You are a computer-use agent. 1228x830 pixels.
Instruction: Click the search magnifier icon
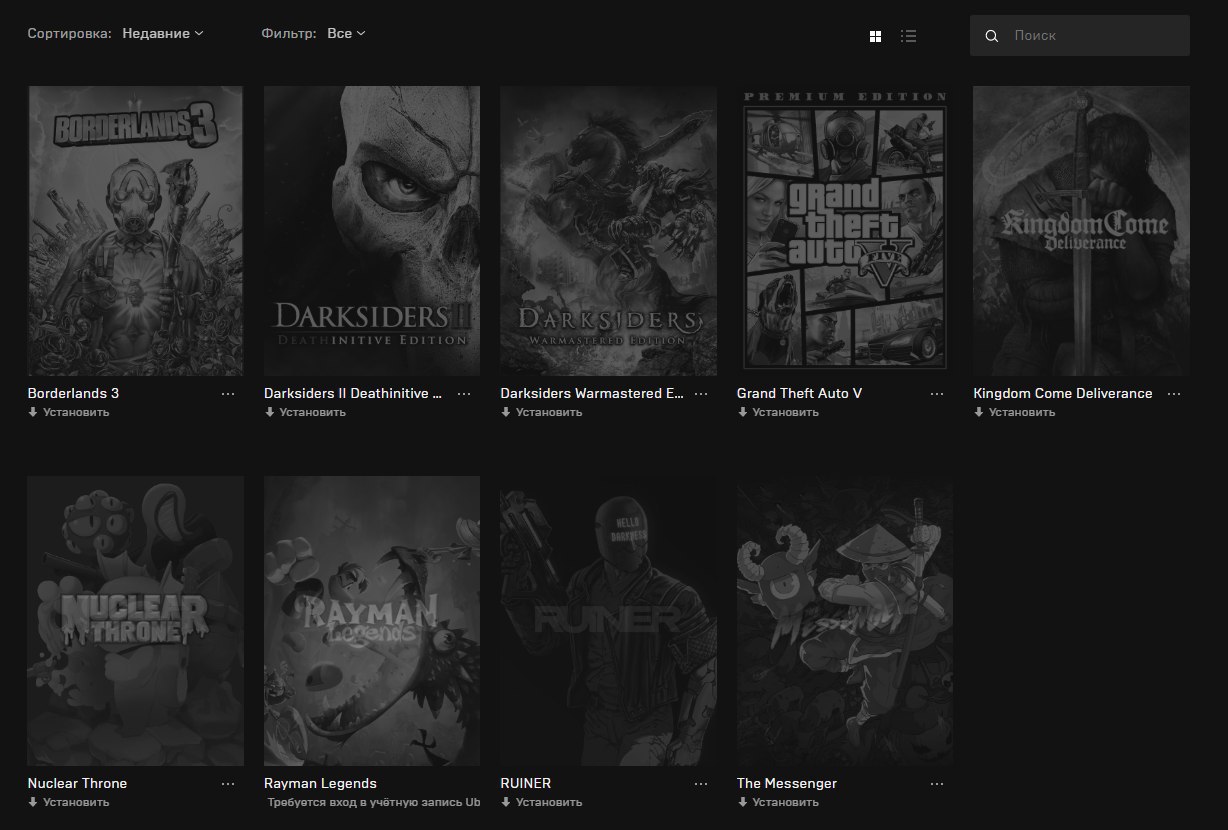tap(992, 36)
